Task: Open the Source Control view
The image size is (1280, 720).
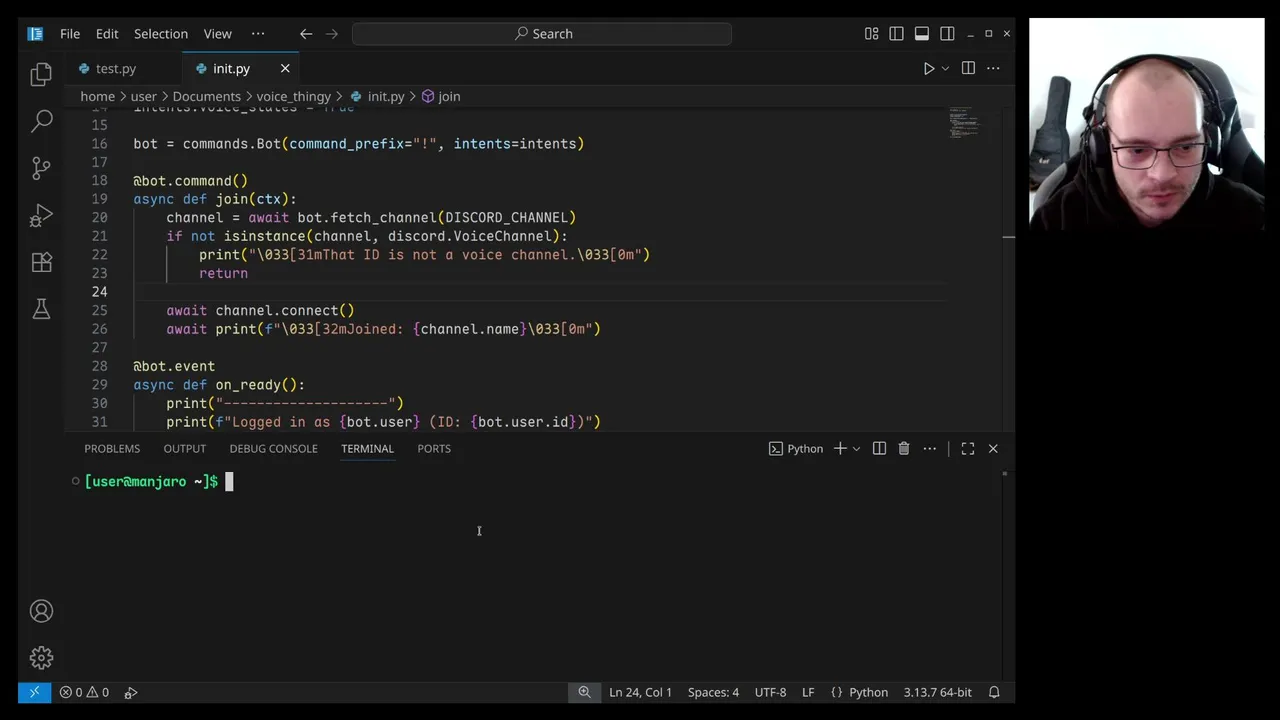Action: click(41, 168)
